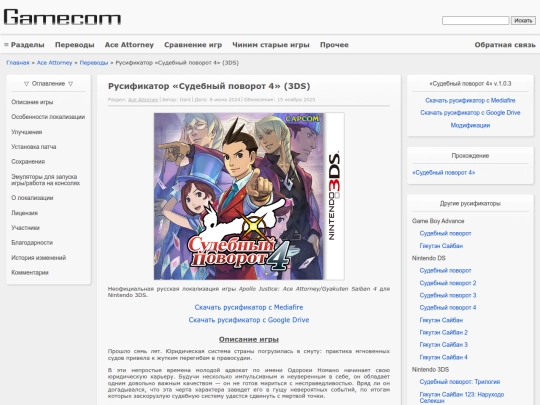
Task: Jump to История изменений section
Action: [39, 258]
